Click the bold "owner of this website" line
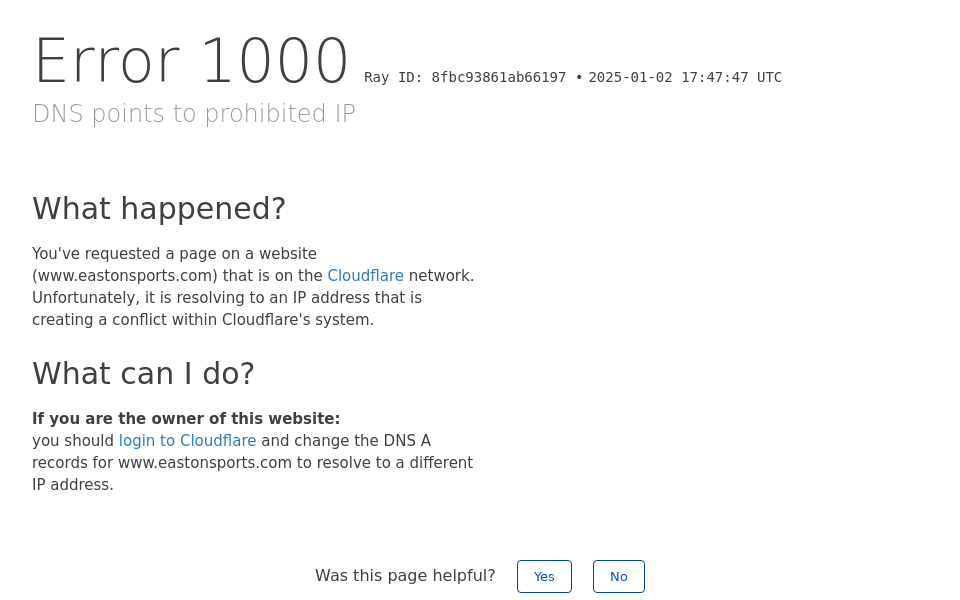This screenshot has width=960, height=600. coord(186,419)
